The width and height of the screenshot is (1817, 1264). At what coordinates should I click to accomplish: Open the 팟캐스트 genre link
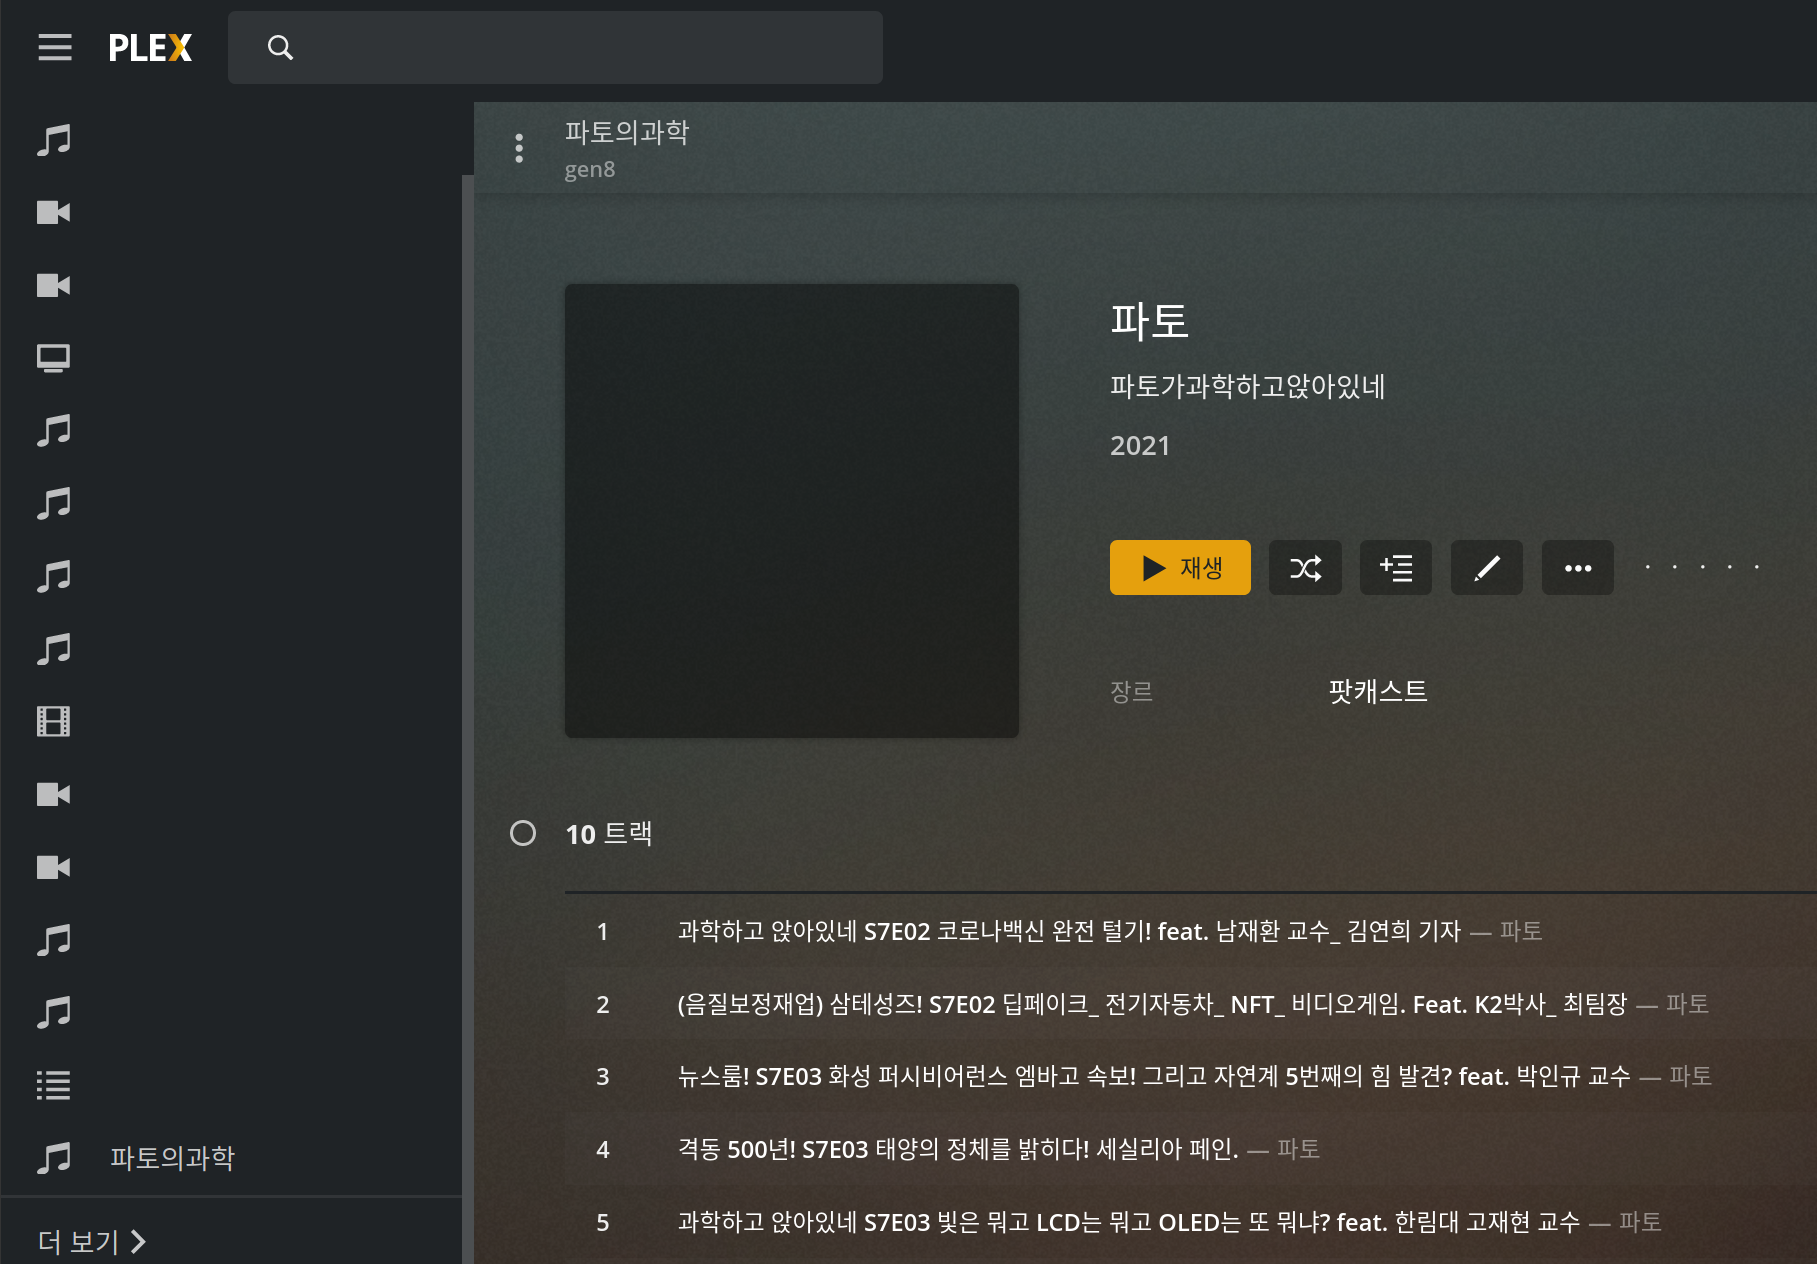pyautogui.click(x=1377, y=691)
